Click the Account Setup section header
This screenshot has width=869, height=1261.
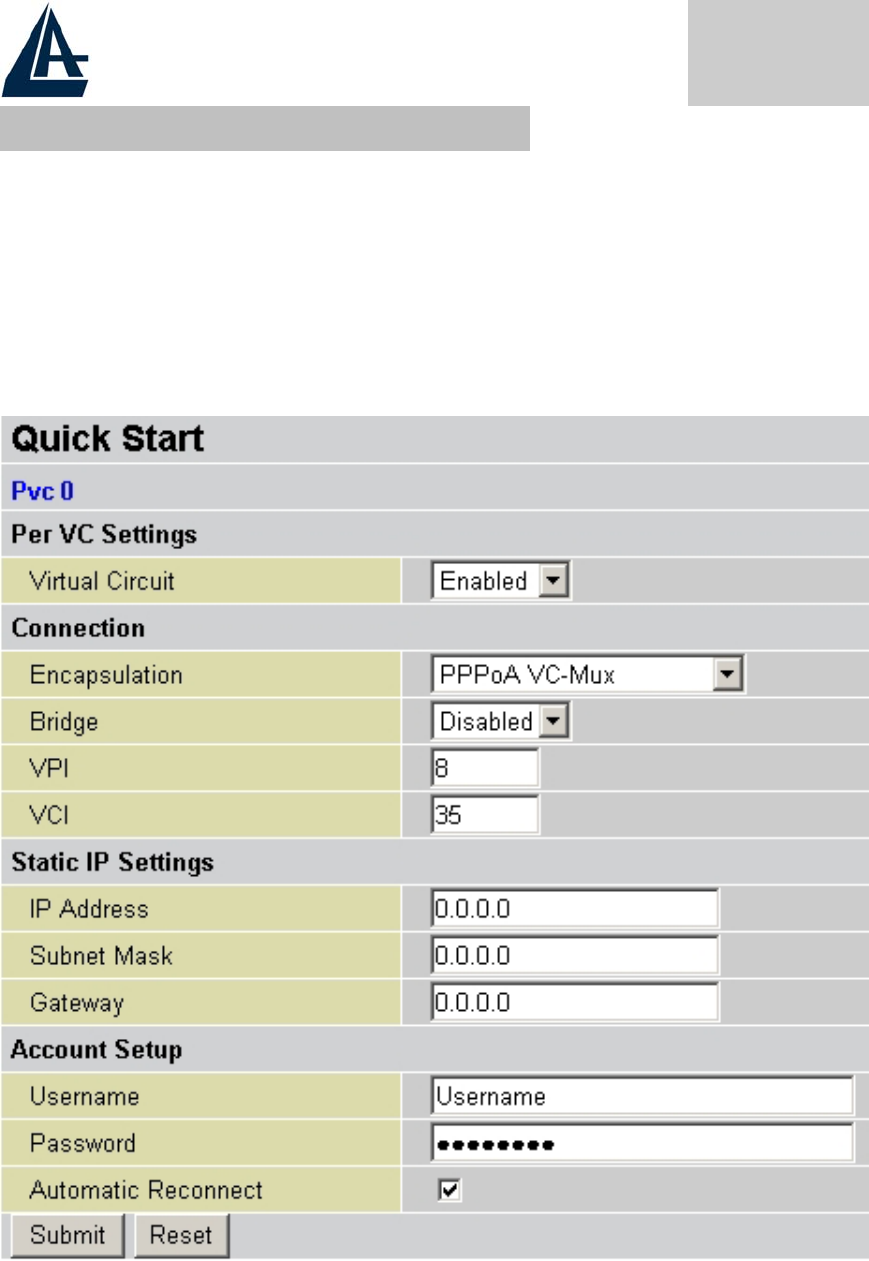pyautogui.click(x=96, y=1050)
